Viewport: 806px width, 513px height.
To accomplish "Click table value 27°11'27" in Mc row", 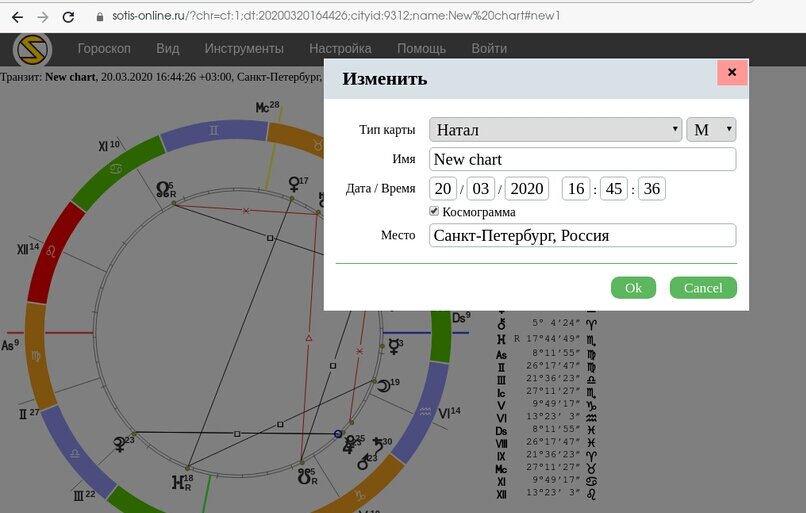I will 553,467.
